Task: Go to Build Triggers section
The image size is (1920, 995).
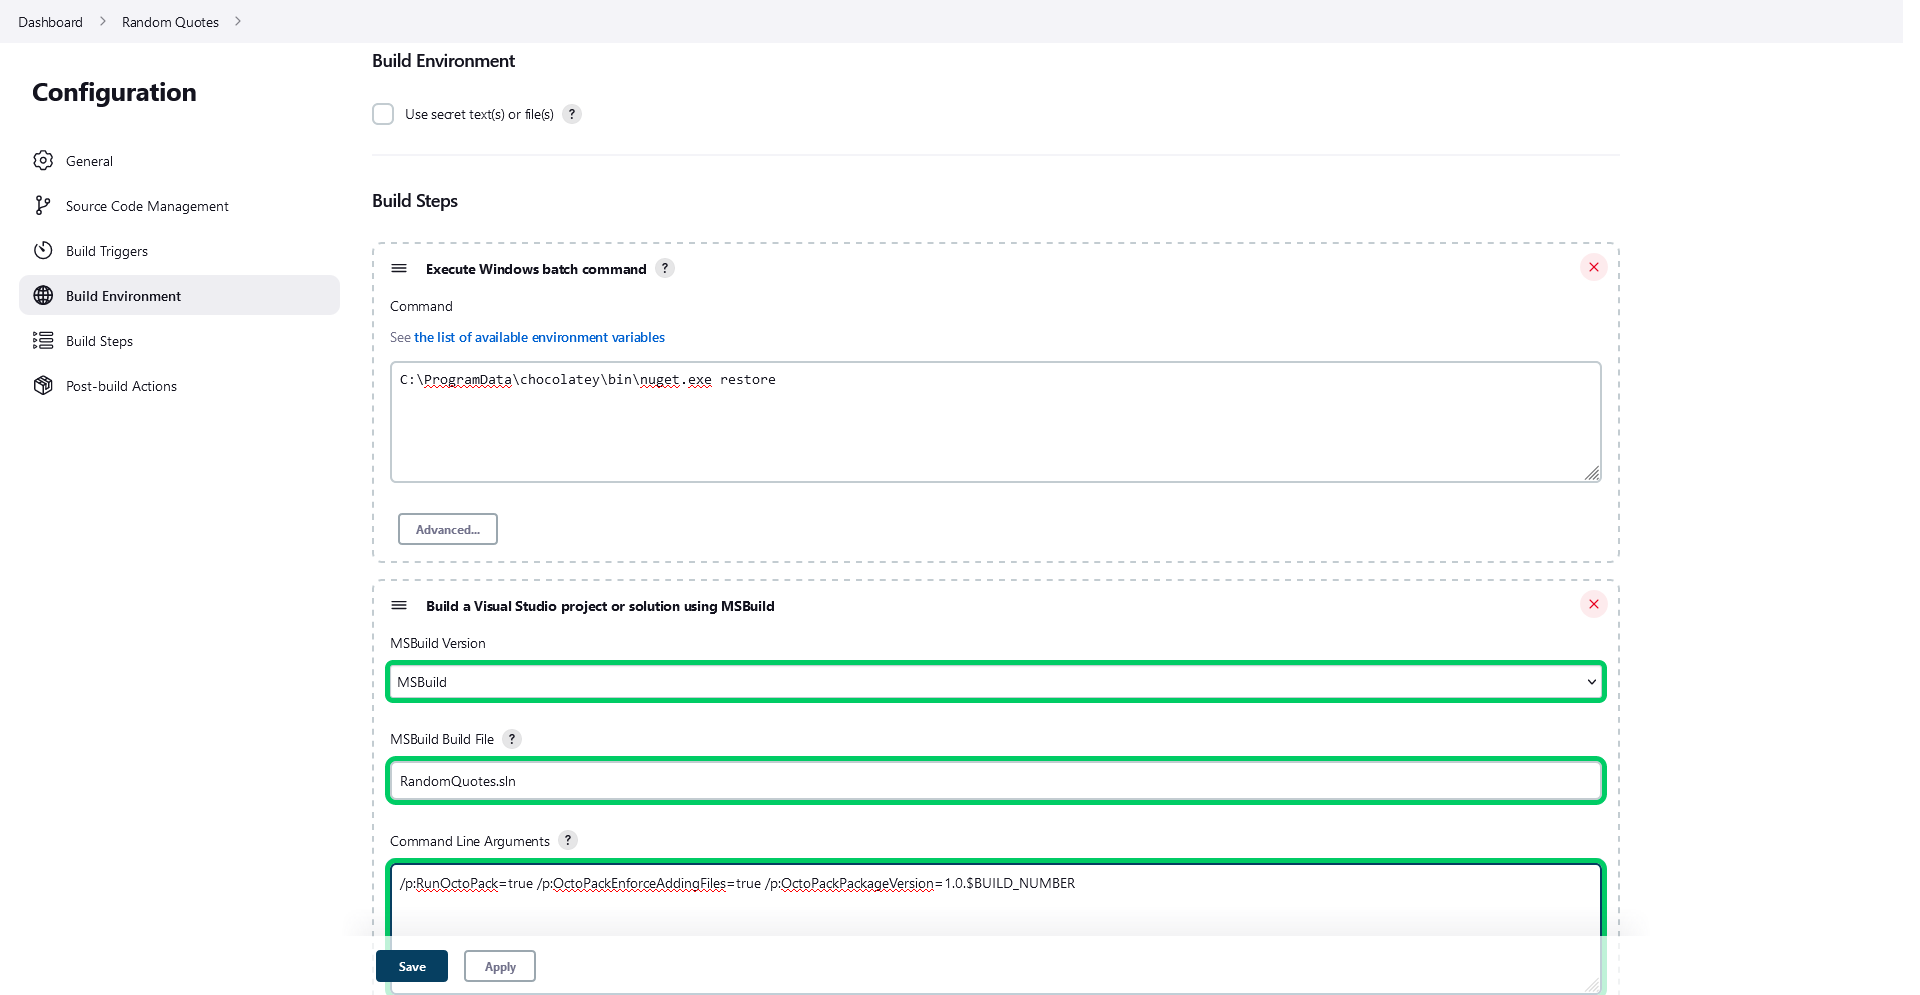Action: (x=180, y=250)
